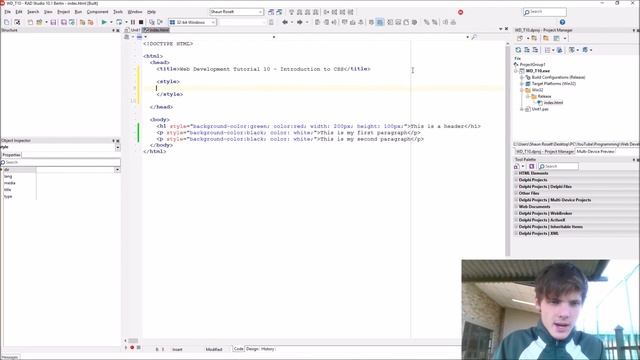Screen dimensions: 640x360
Task: Switch to the index.html editor tab
Action: pyautogui.click(x=156, y=31)
